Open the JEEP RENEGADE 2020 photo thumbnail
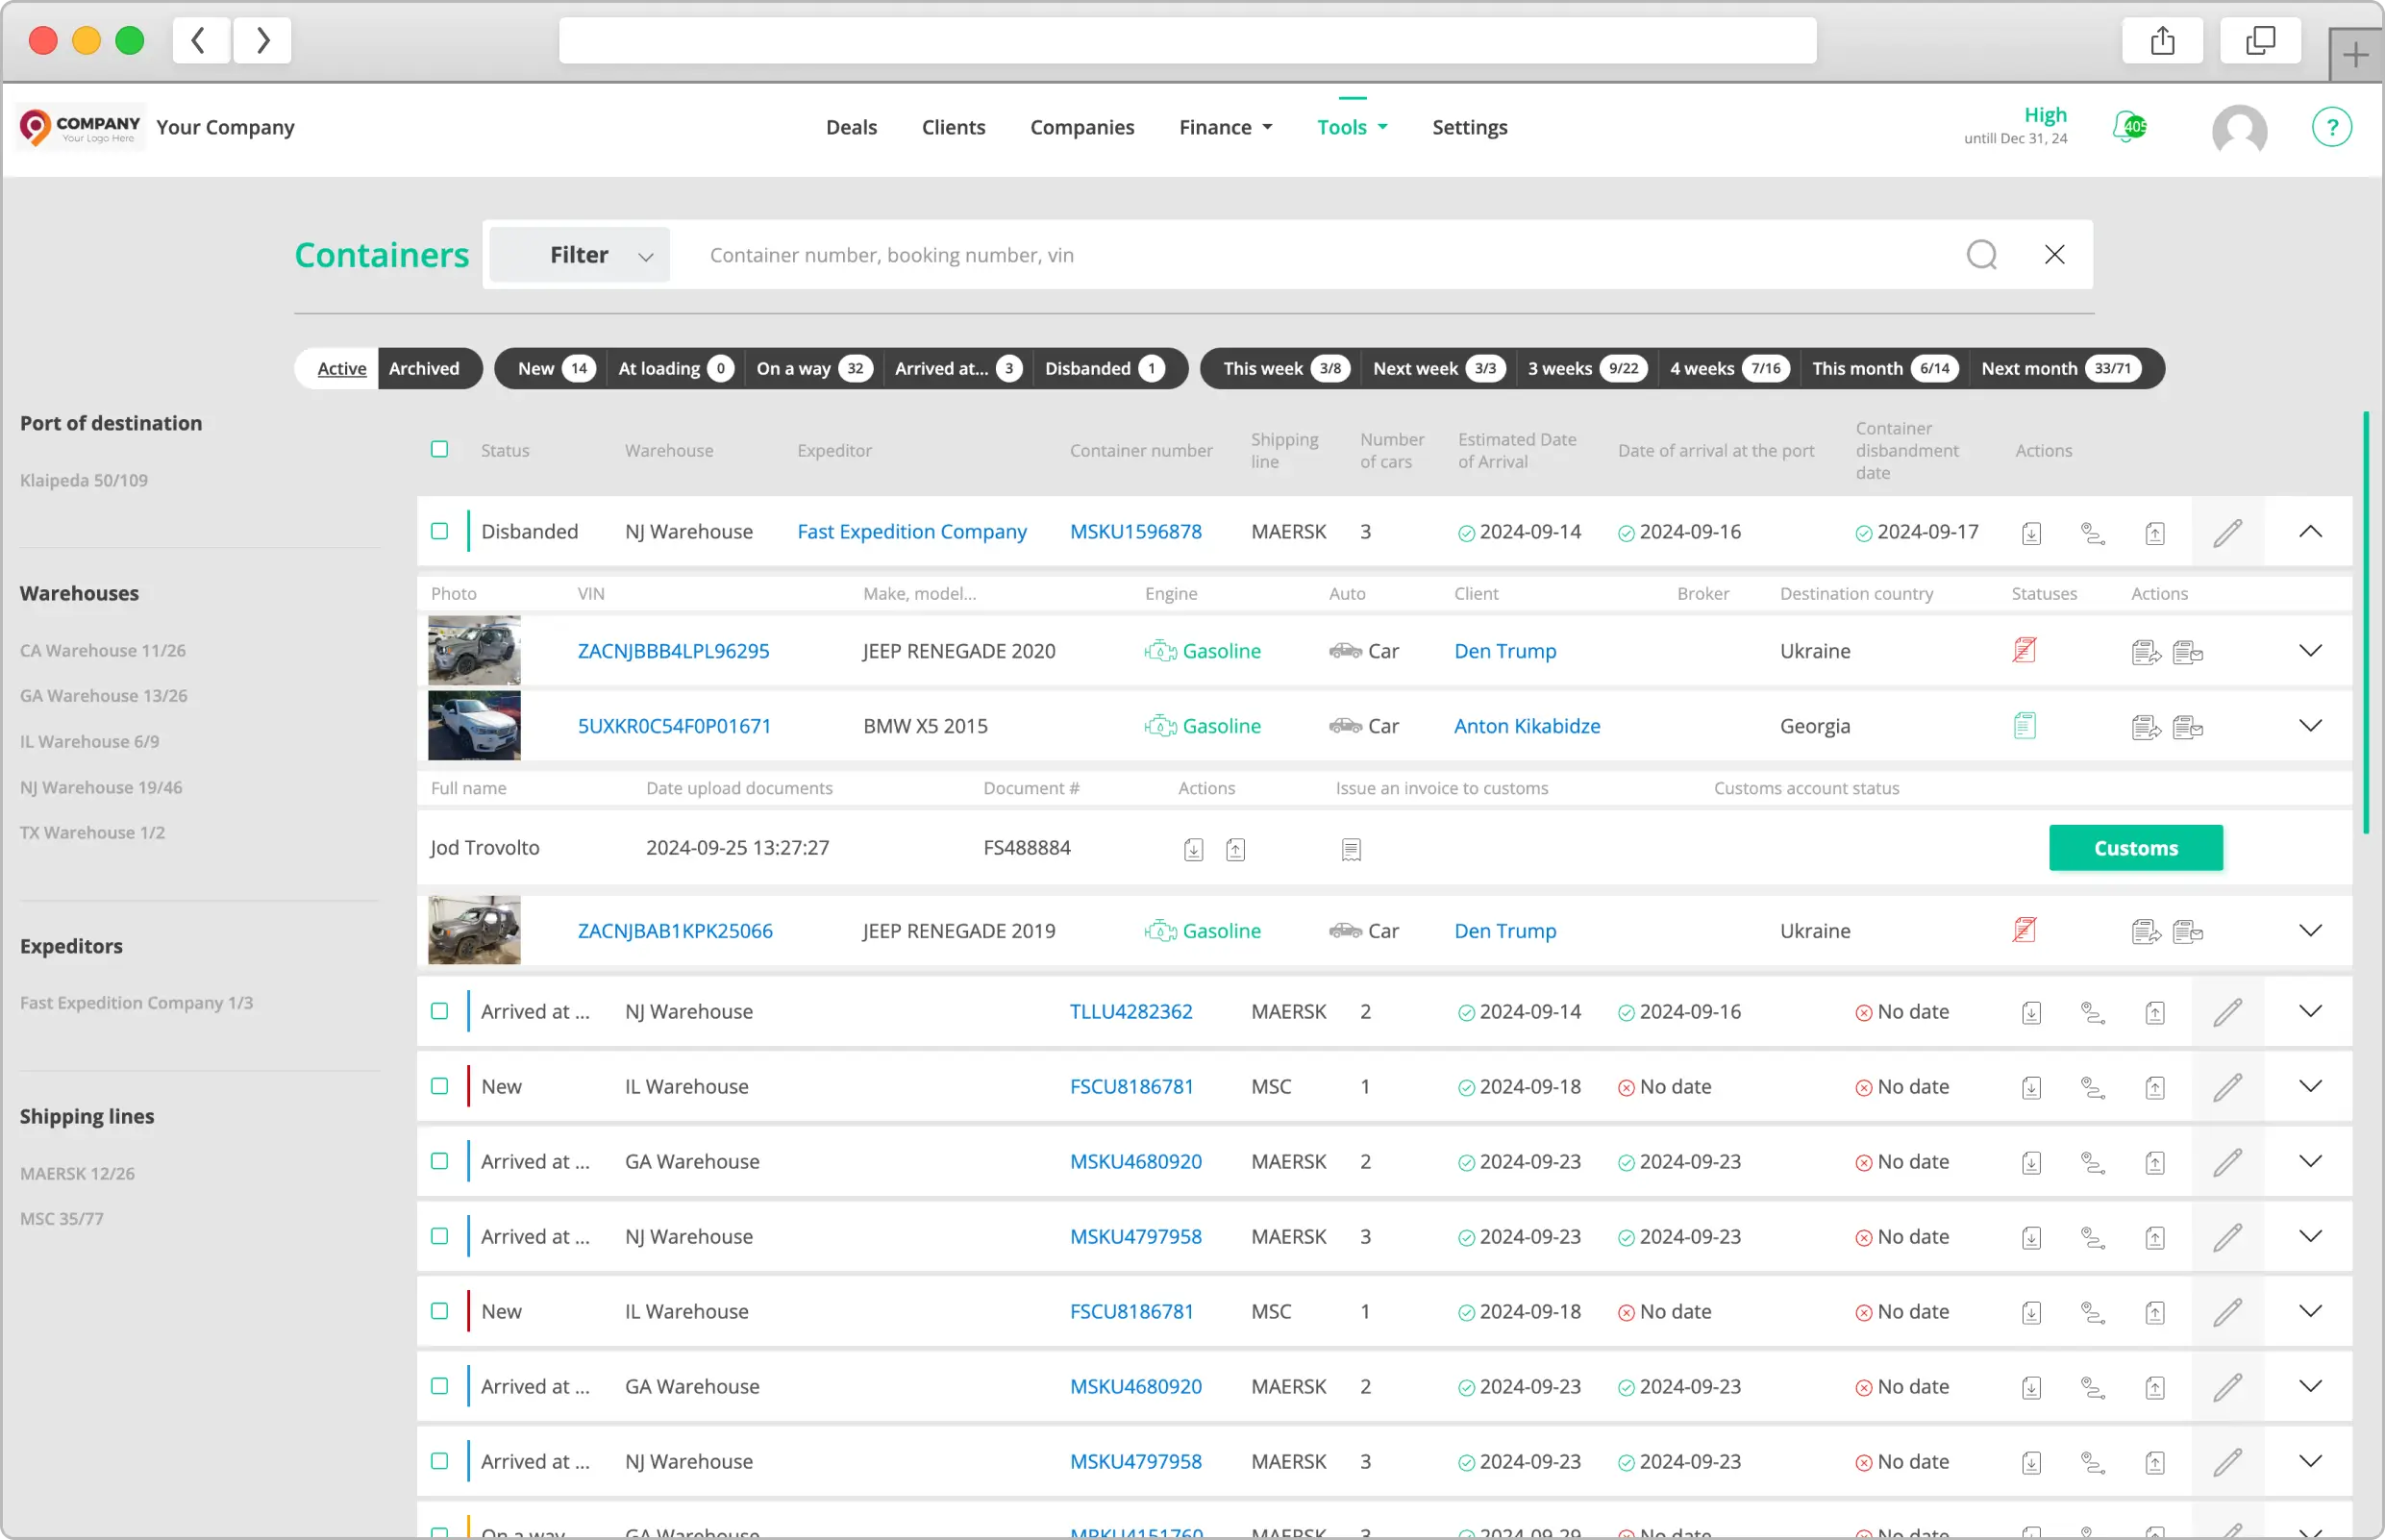The height and width of the screenshot is (1540, 2385). [474, 650]
